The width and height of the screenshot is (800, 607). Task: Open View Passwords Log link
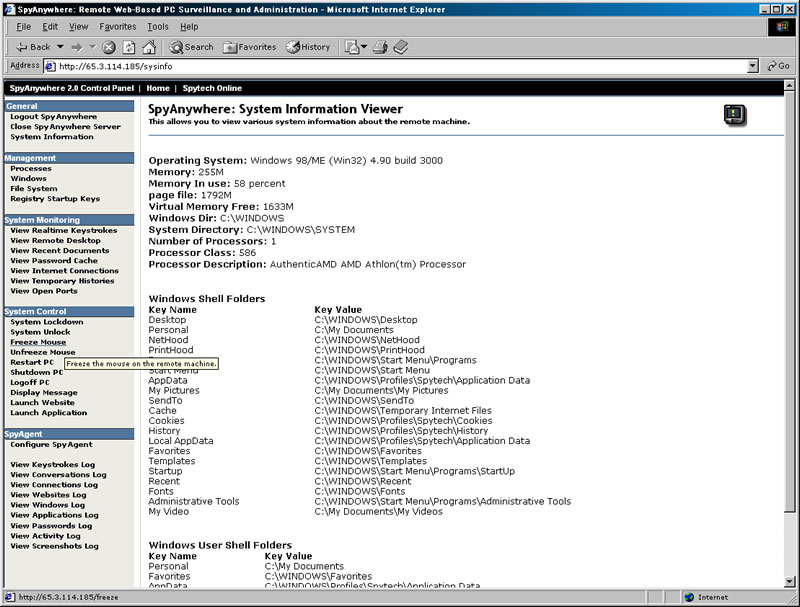click(52, 525)
